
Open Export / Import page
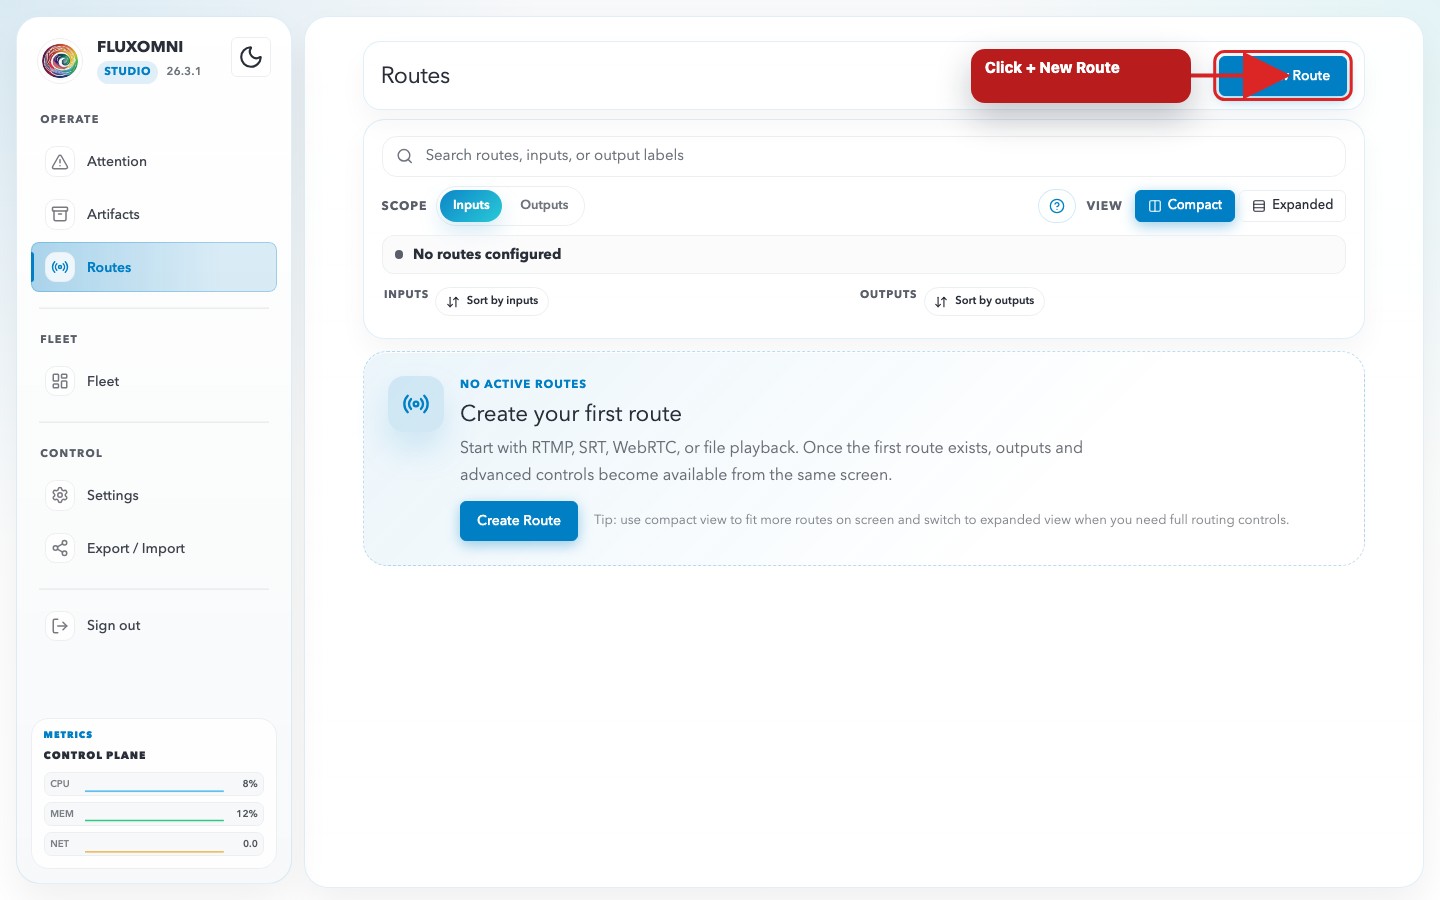pyautogui.click(x=154, y=548)
